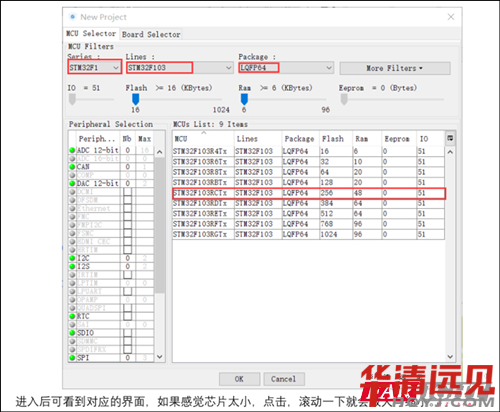The width and height of the screenshot is (500, 412).
Task: Switch to the MCU Selector tab
Action: click(91, 34)
